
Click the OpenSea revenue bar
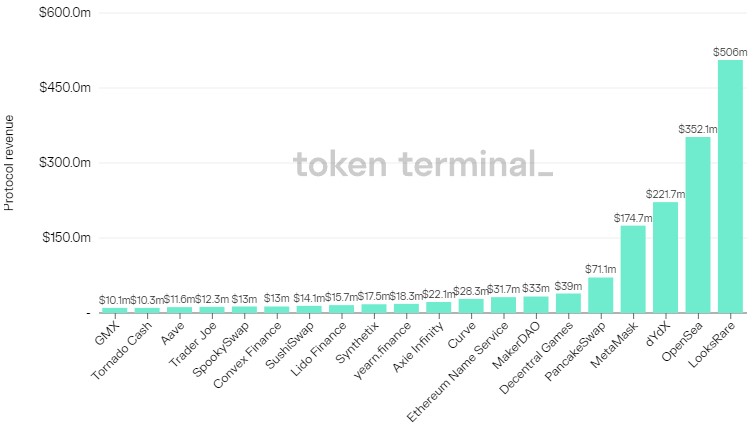coord(697,224)
